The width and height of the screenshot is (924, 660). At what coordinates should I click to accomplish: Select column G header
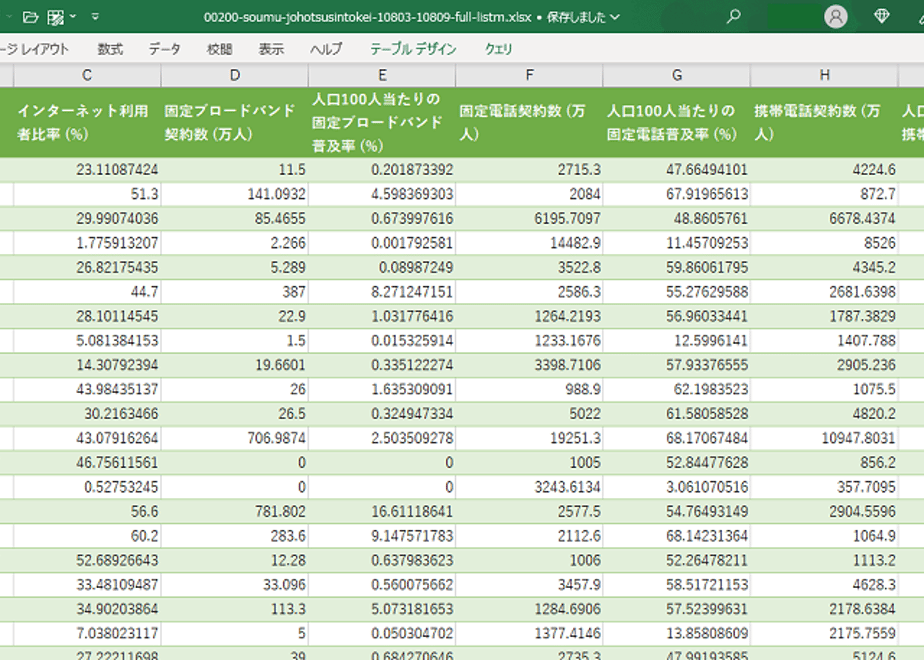click(x=676, y=75)
